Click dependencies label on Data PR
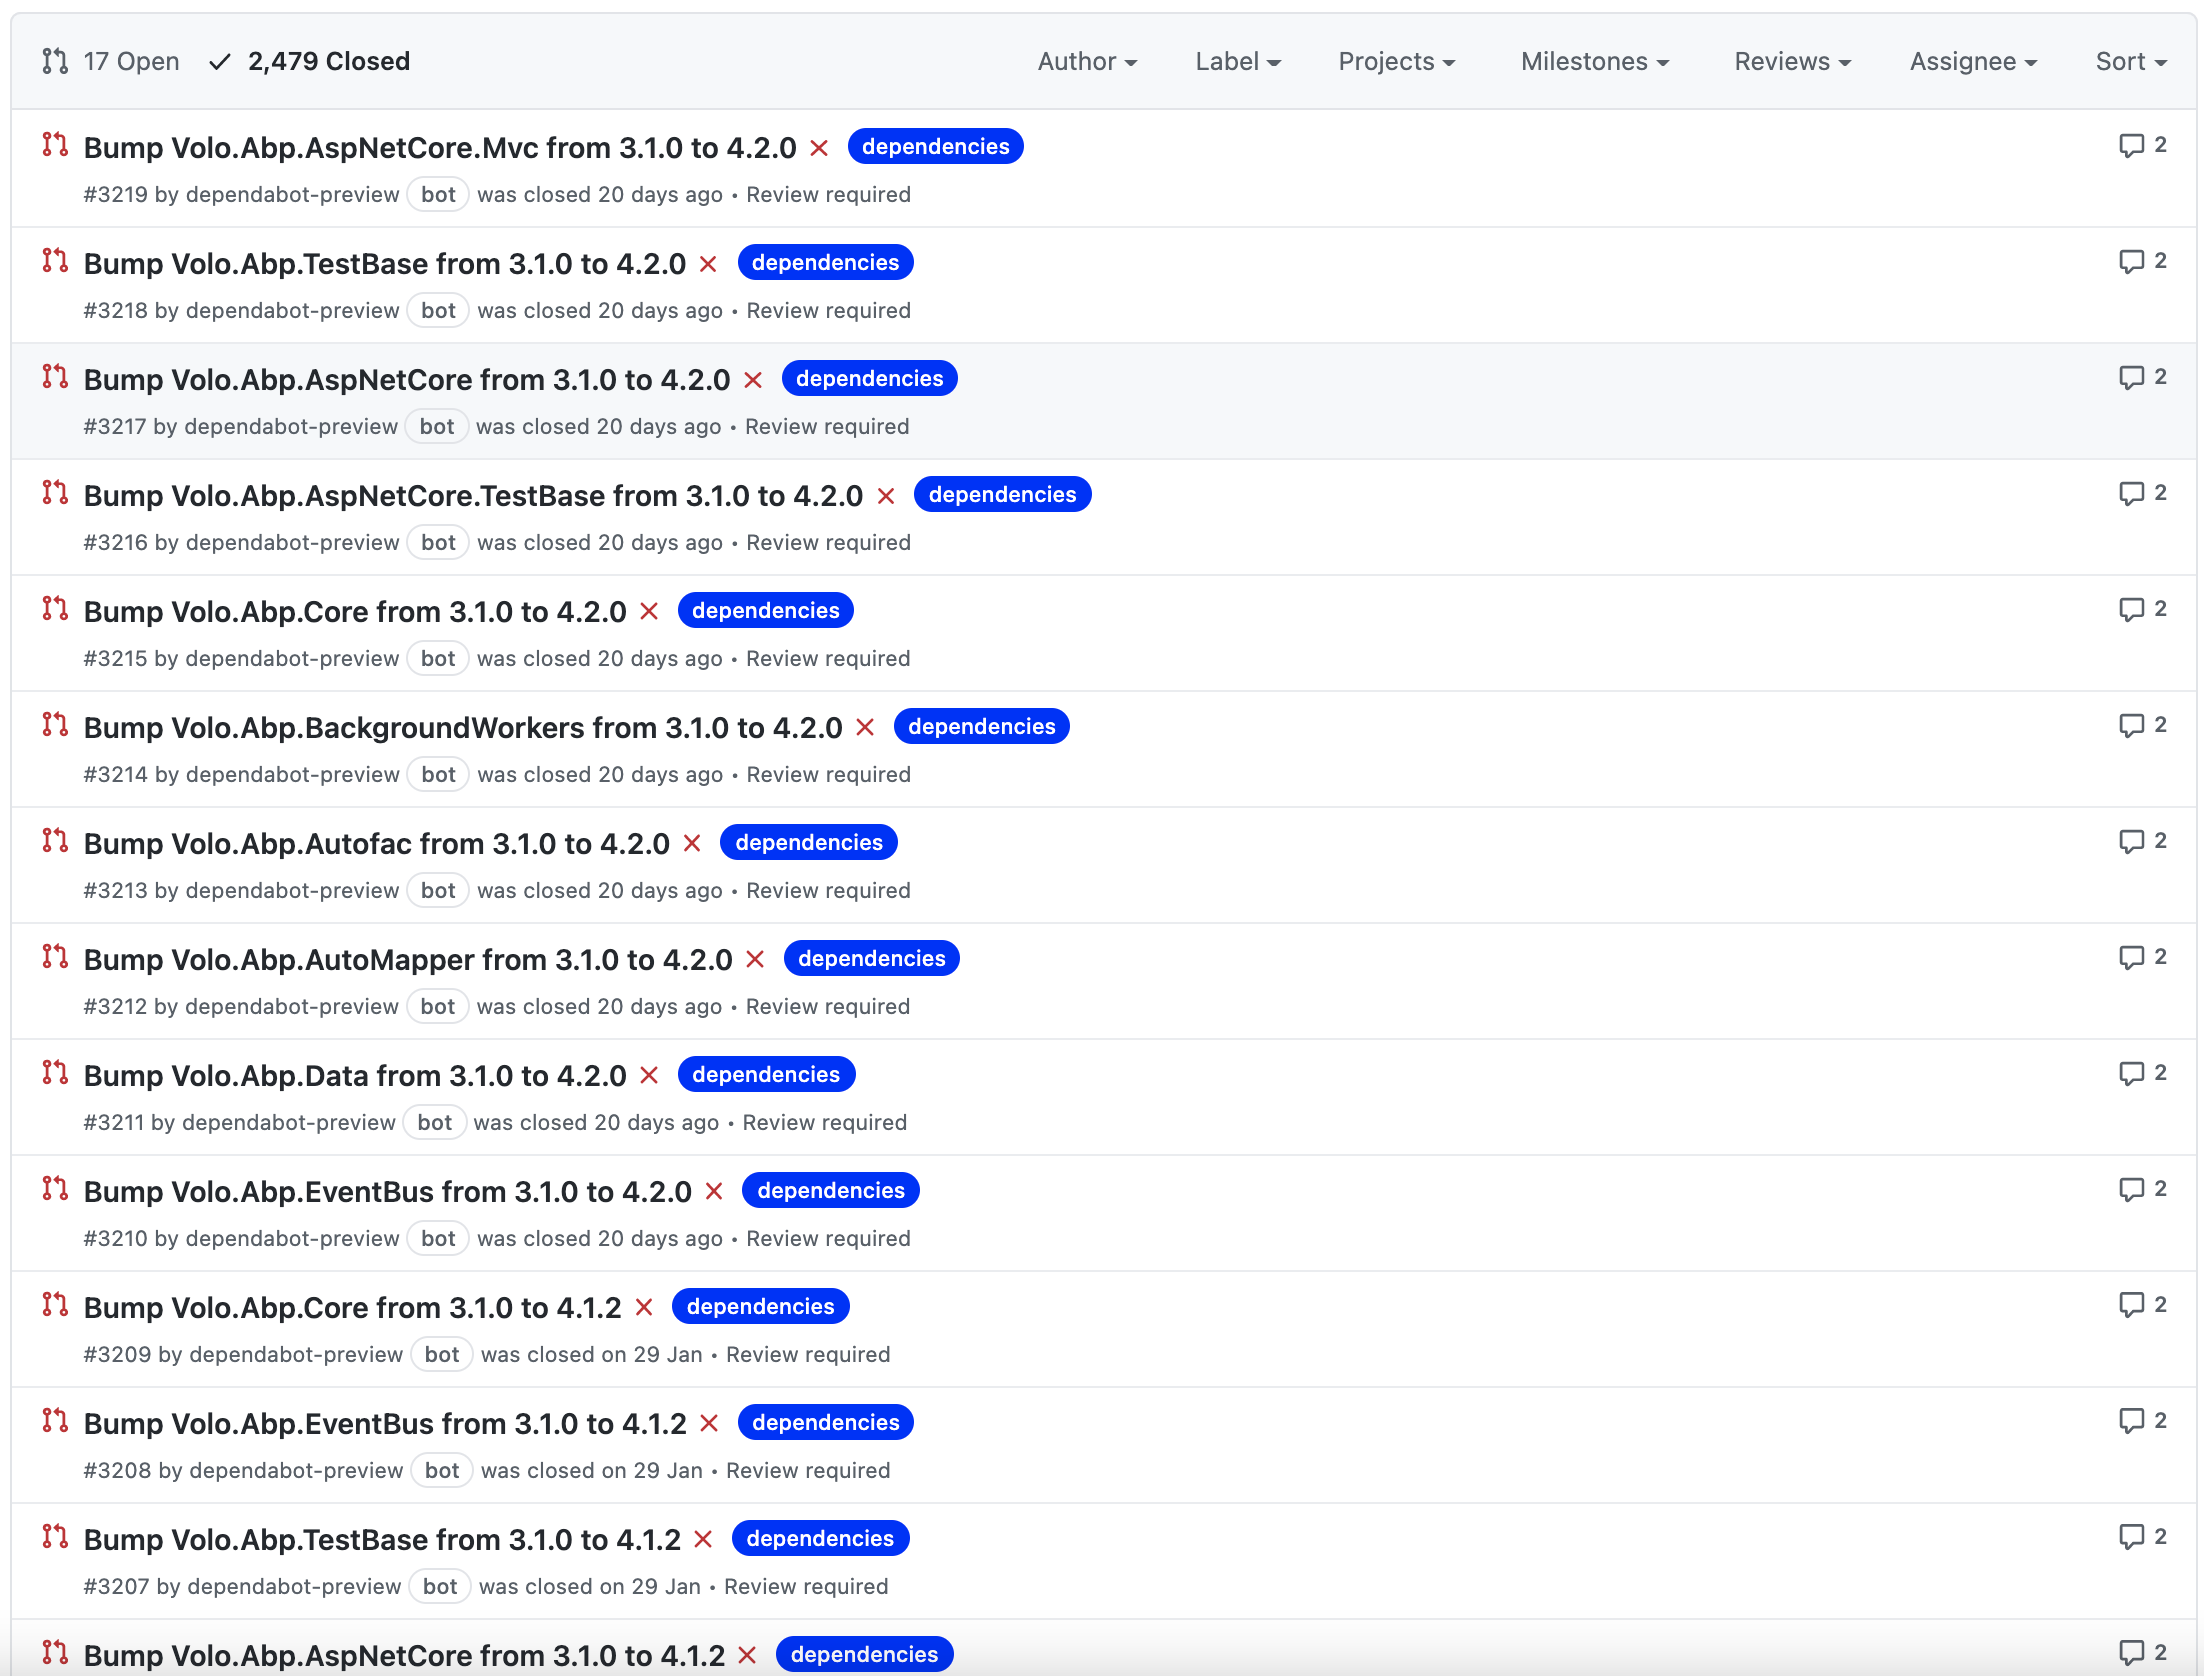The height and width of the screenshot is (1676, 2204). coord(766,1075)
